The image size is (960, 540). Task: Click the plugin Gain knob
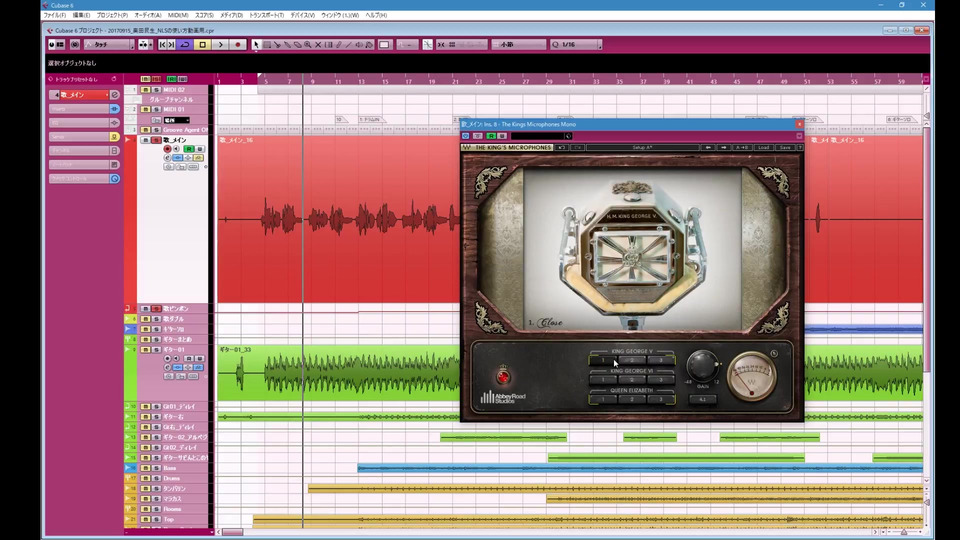point(702,366)
